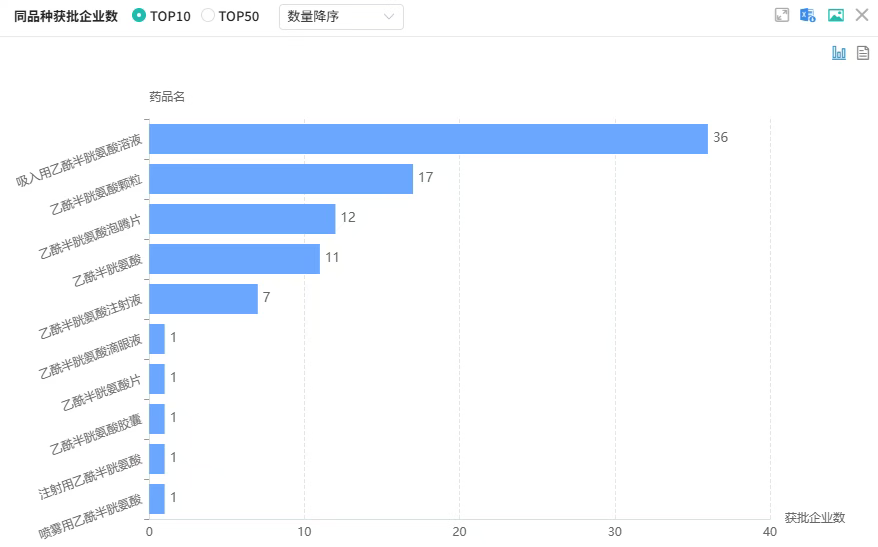Viewport: 878px width, 547px height.
Task: Switch to bar chart view
Action: click(x=839, y=53)
